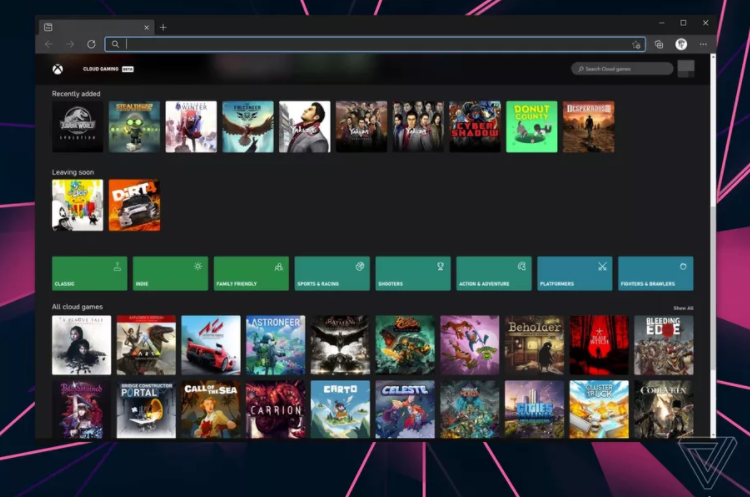Click the Xbox logo icon
The height and width of the screenshot is (497, 750).
coord(57,69)
